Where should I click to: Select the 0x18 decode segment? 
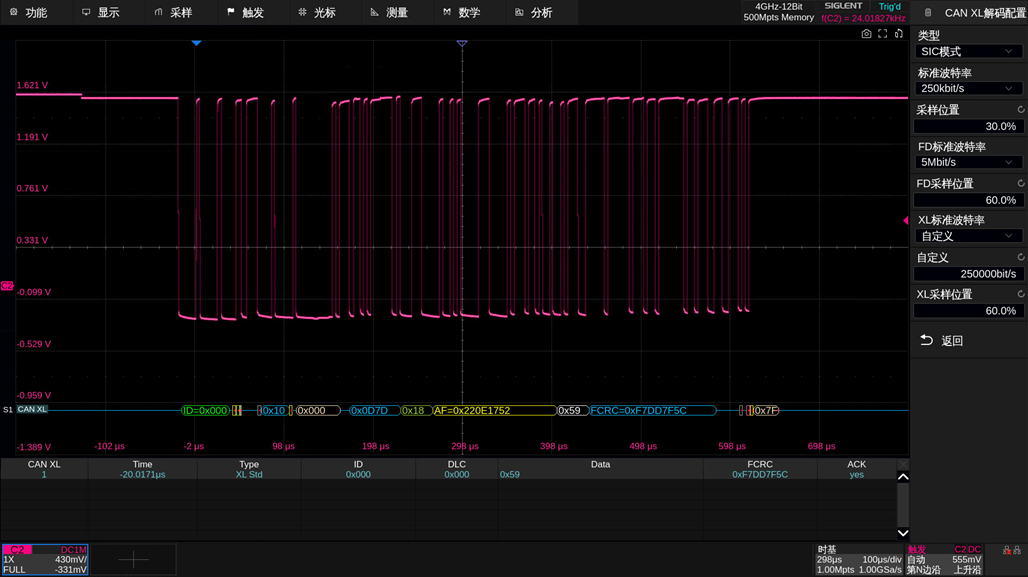pos(416,410)
